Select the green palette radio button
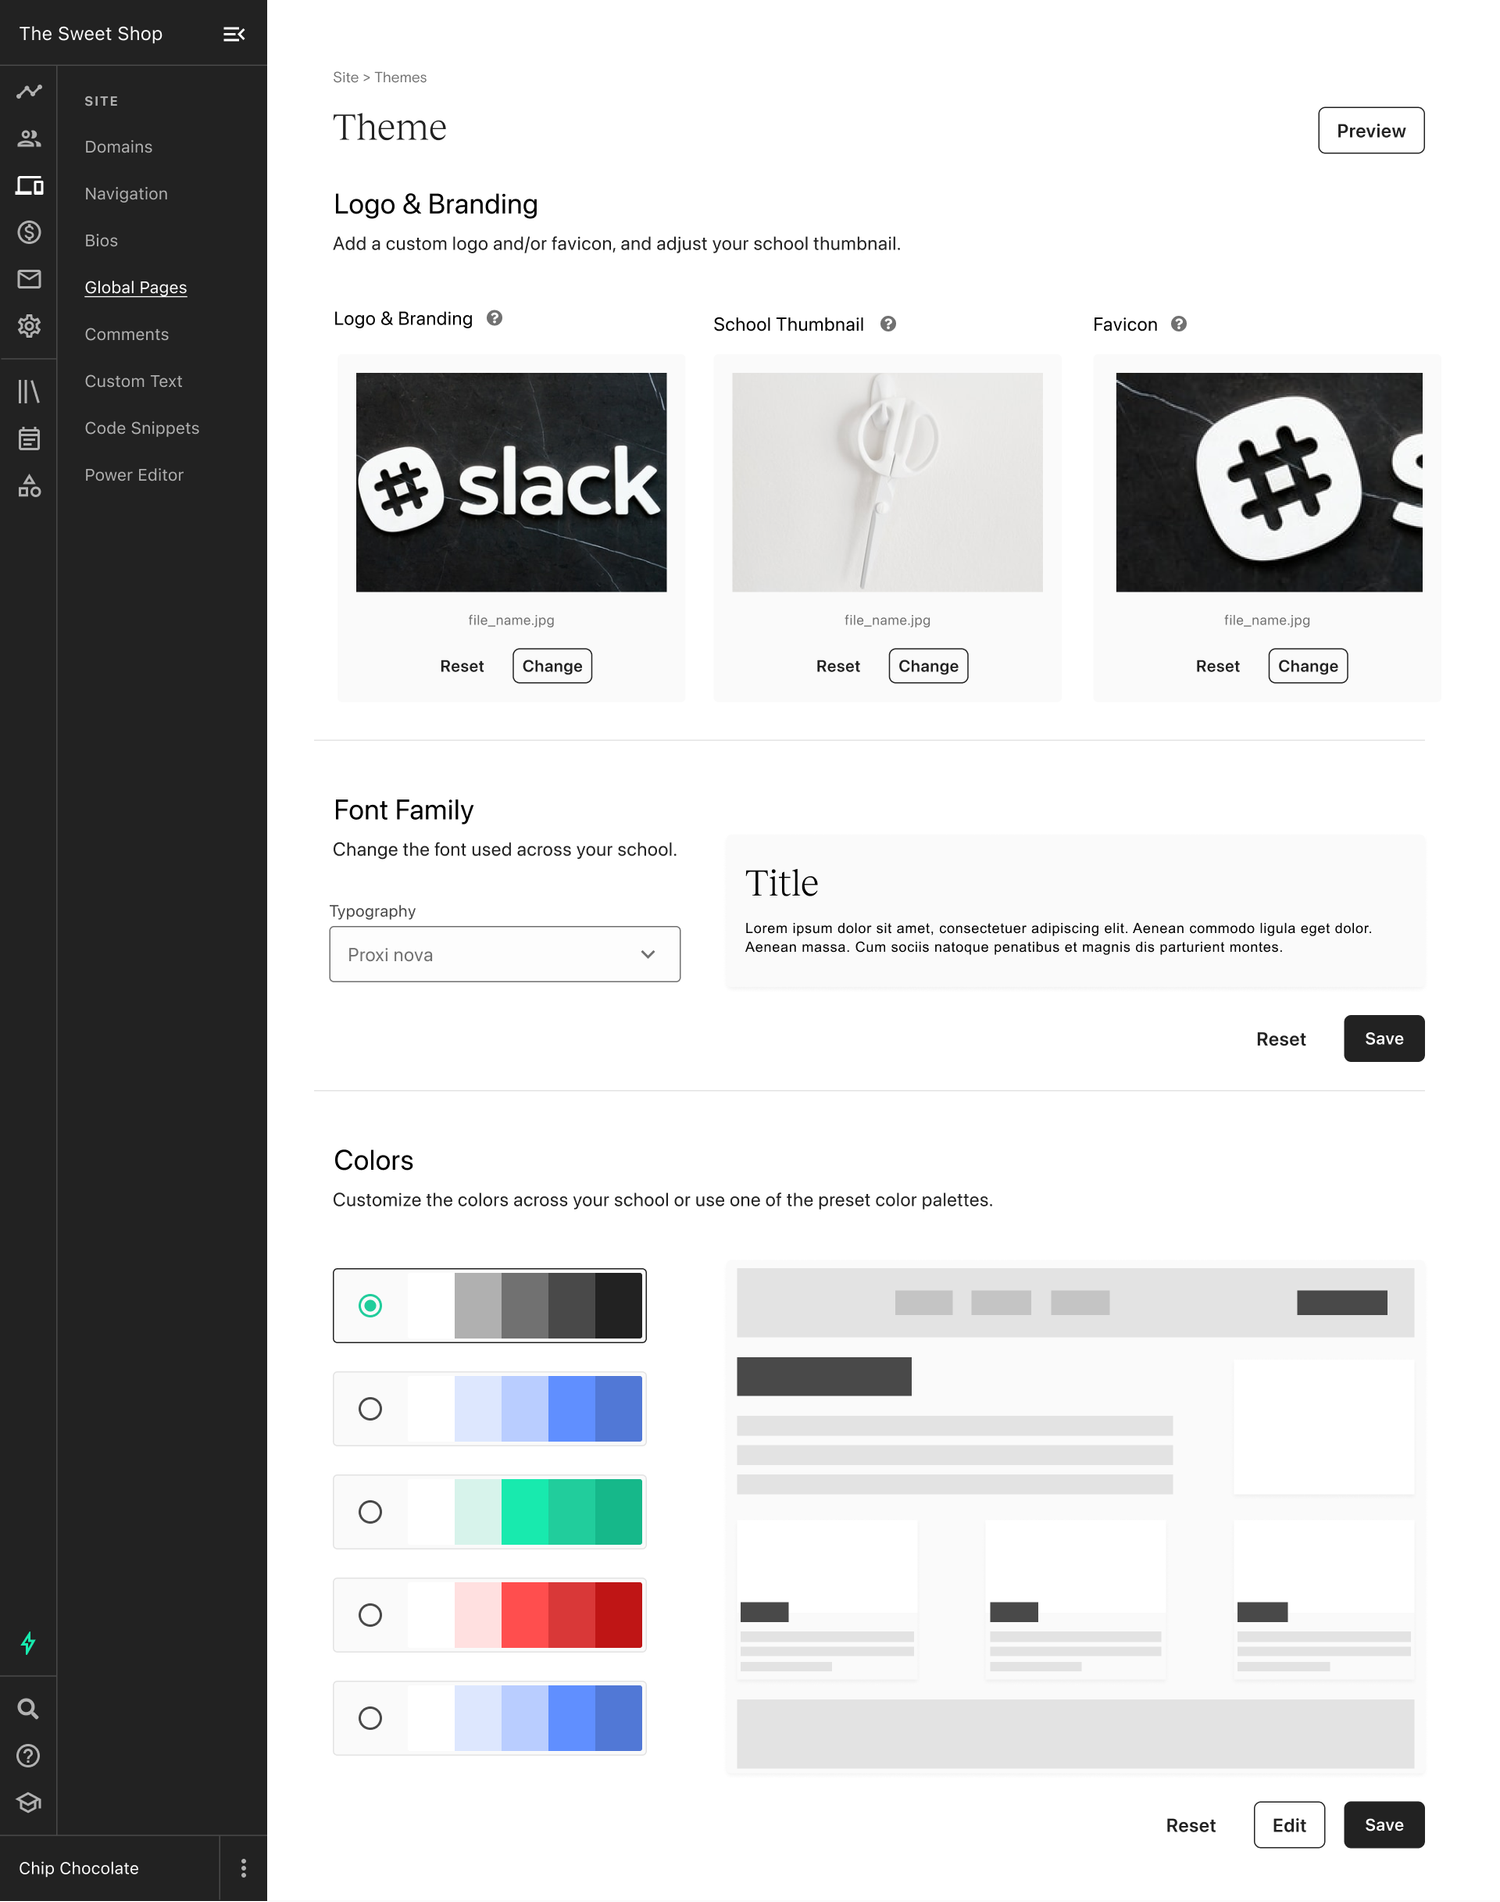This screenshot has height=1902, width=1500. [370, 1511]
